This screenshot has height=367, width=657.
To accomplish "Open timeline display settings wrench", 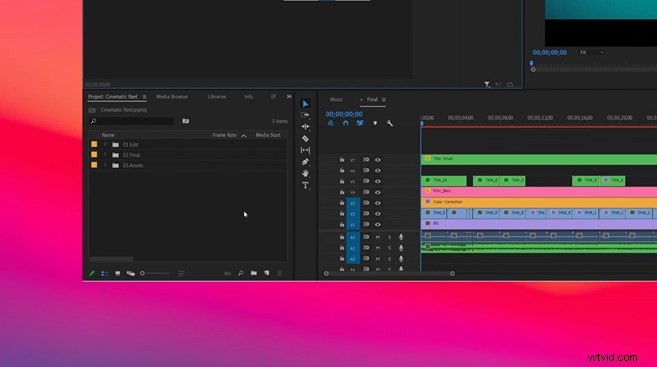I will click(390, 123).
